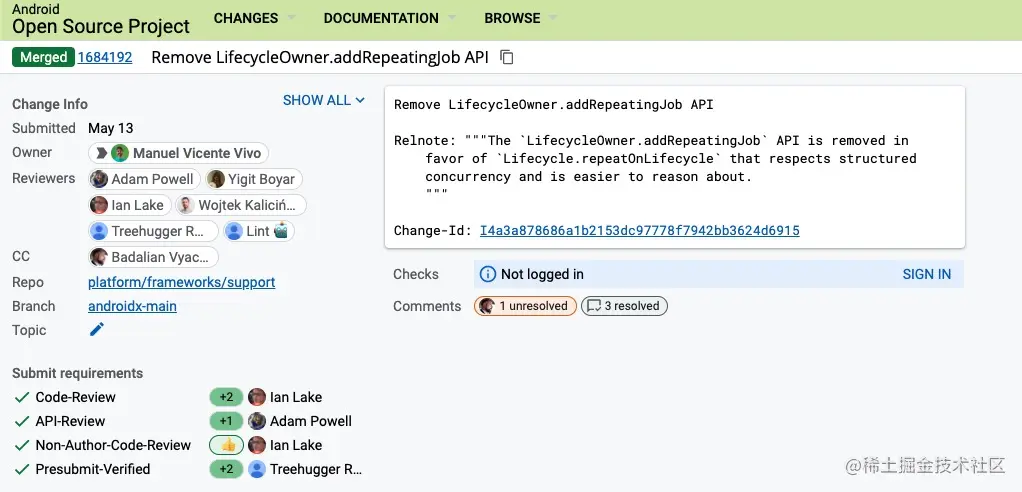This screenshot has height=492, width=1022.
Task: Copy the change subject with copy icon
Action: pyautogui.click(x=506, y=57)
